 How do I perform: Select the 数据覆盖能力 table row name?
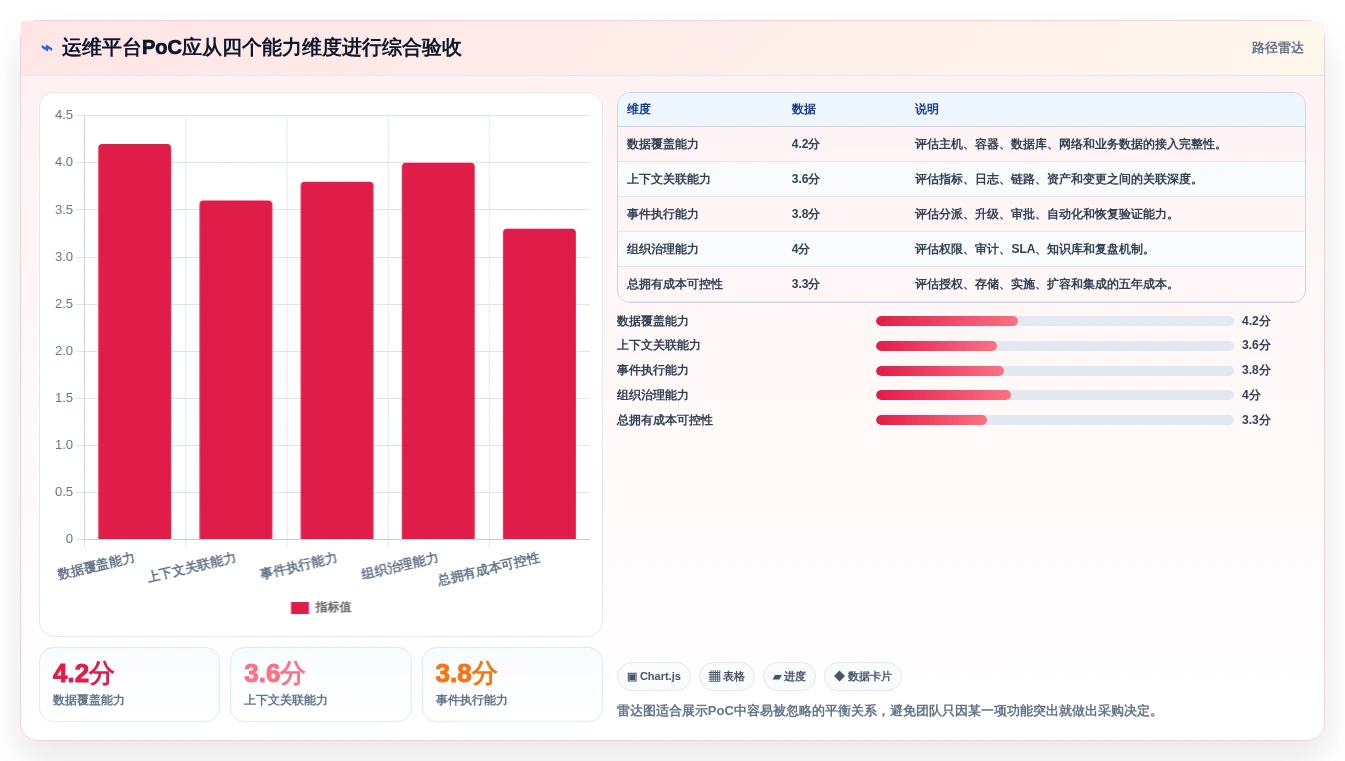pyautogui.click(x=663, y=144)
